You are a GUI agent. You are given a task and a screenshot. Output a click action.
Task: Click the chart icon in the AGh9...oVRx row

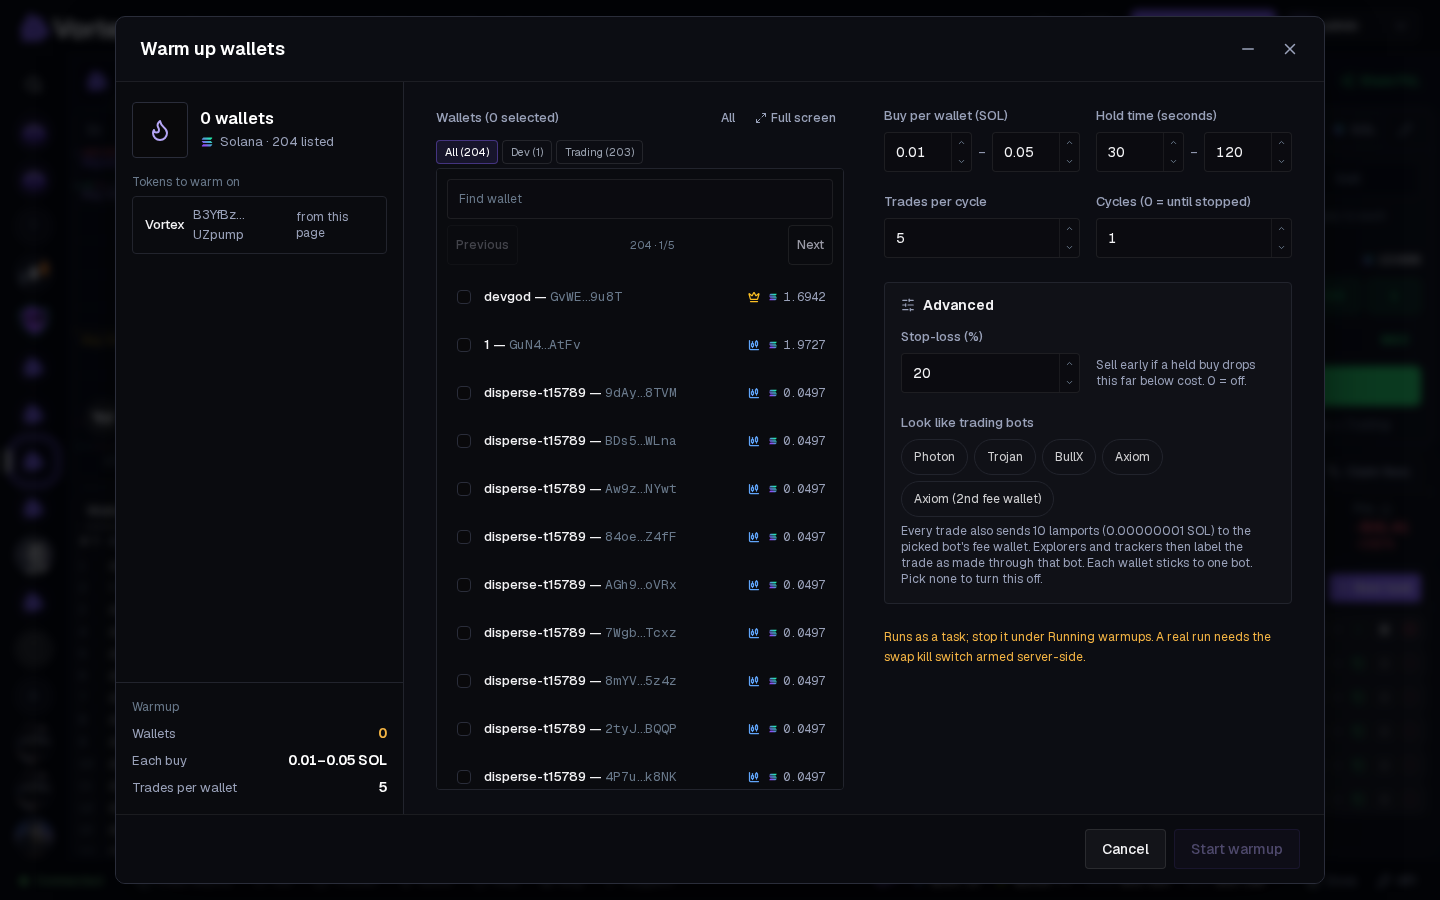tap(754, 585)
